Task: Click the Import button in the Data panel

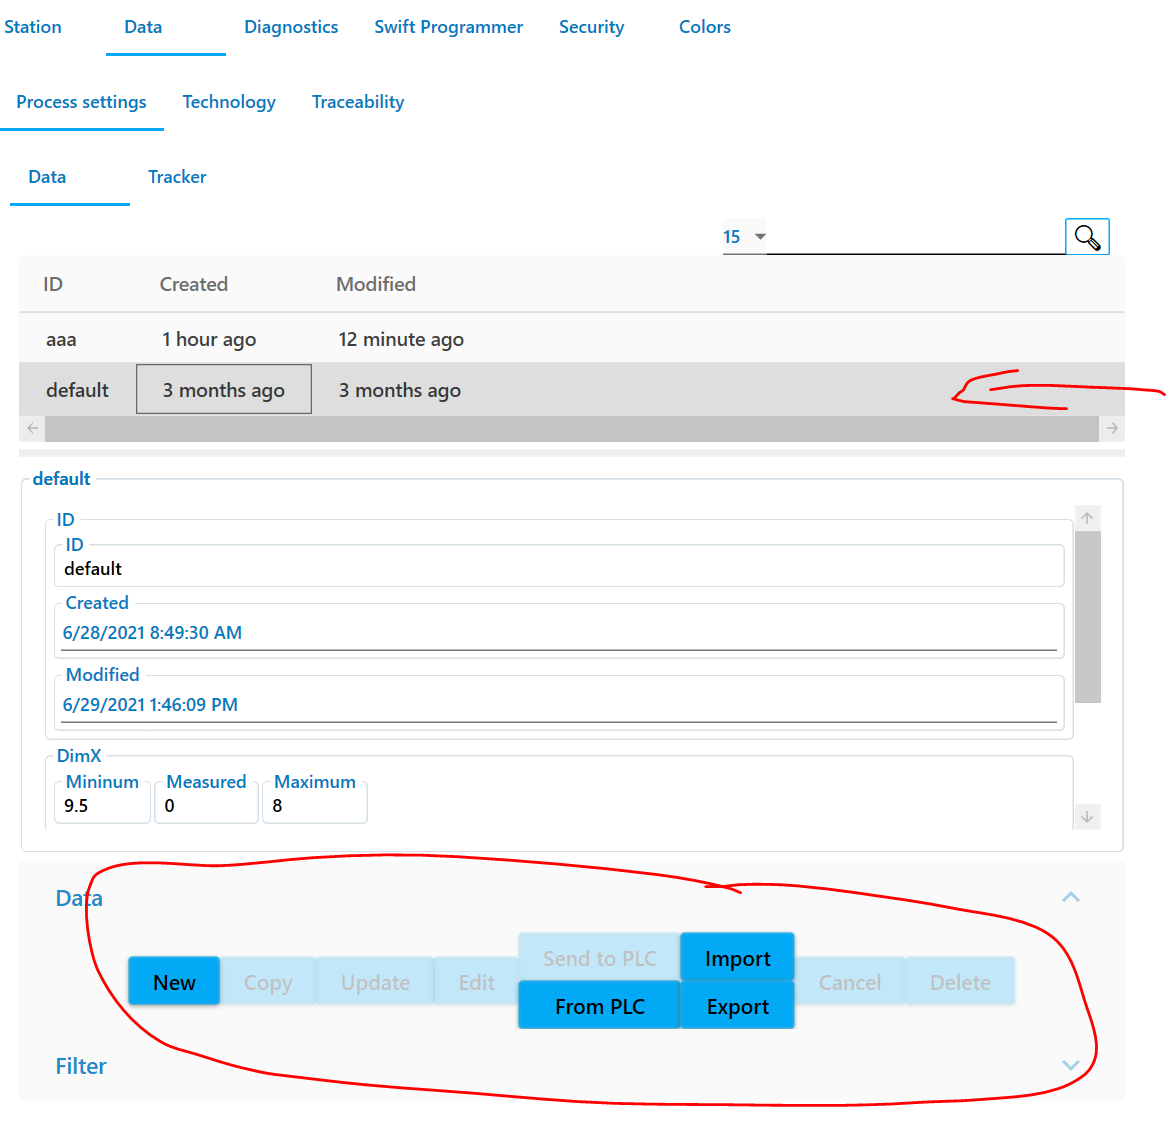Action: coord(737,957)
